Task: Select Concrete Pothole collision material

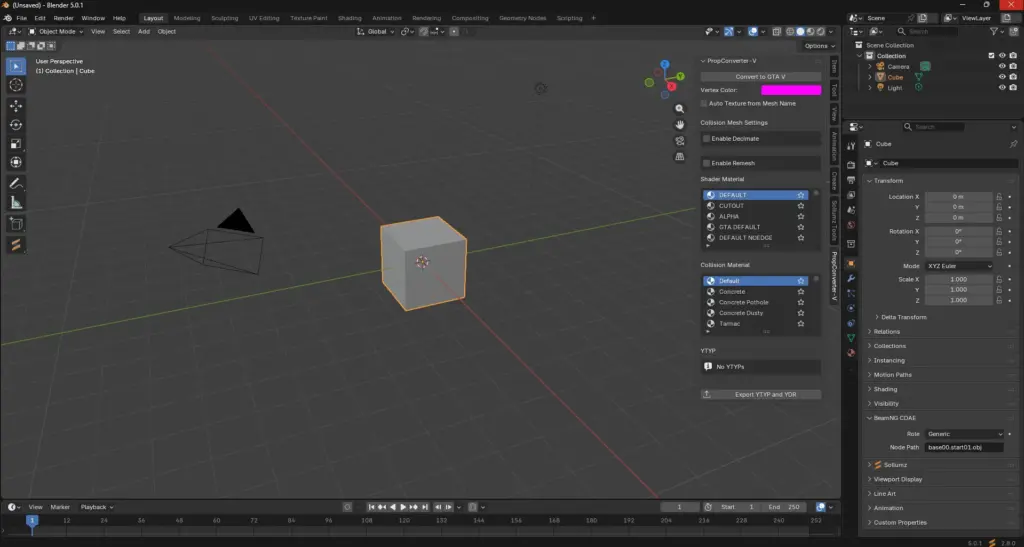Action: (756, 302)
